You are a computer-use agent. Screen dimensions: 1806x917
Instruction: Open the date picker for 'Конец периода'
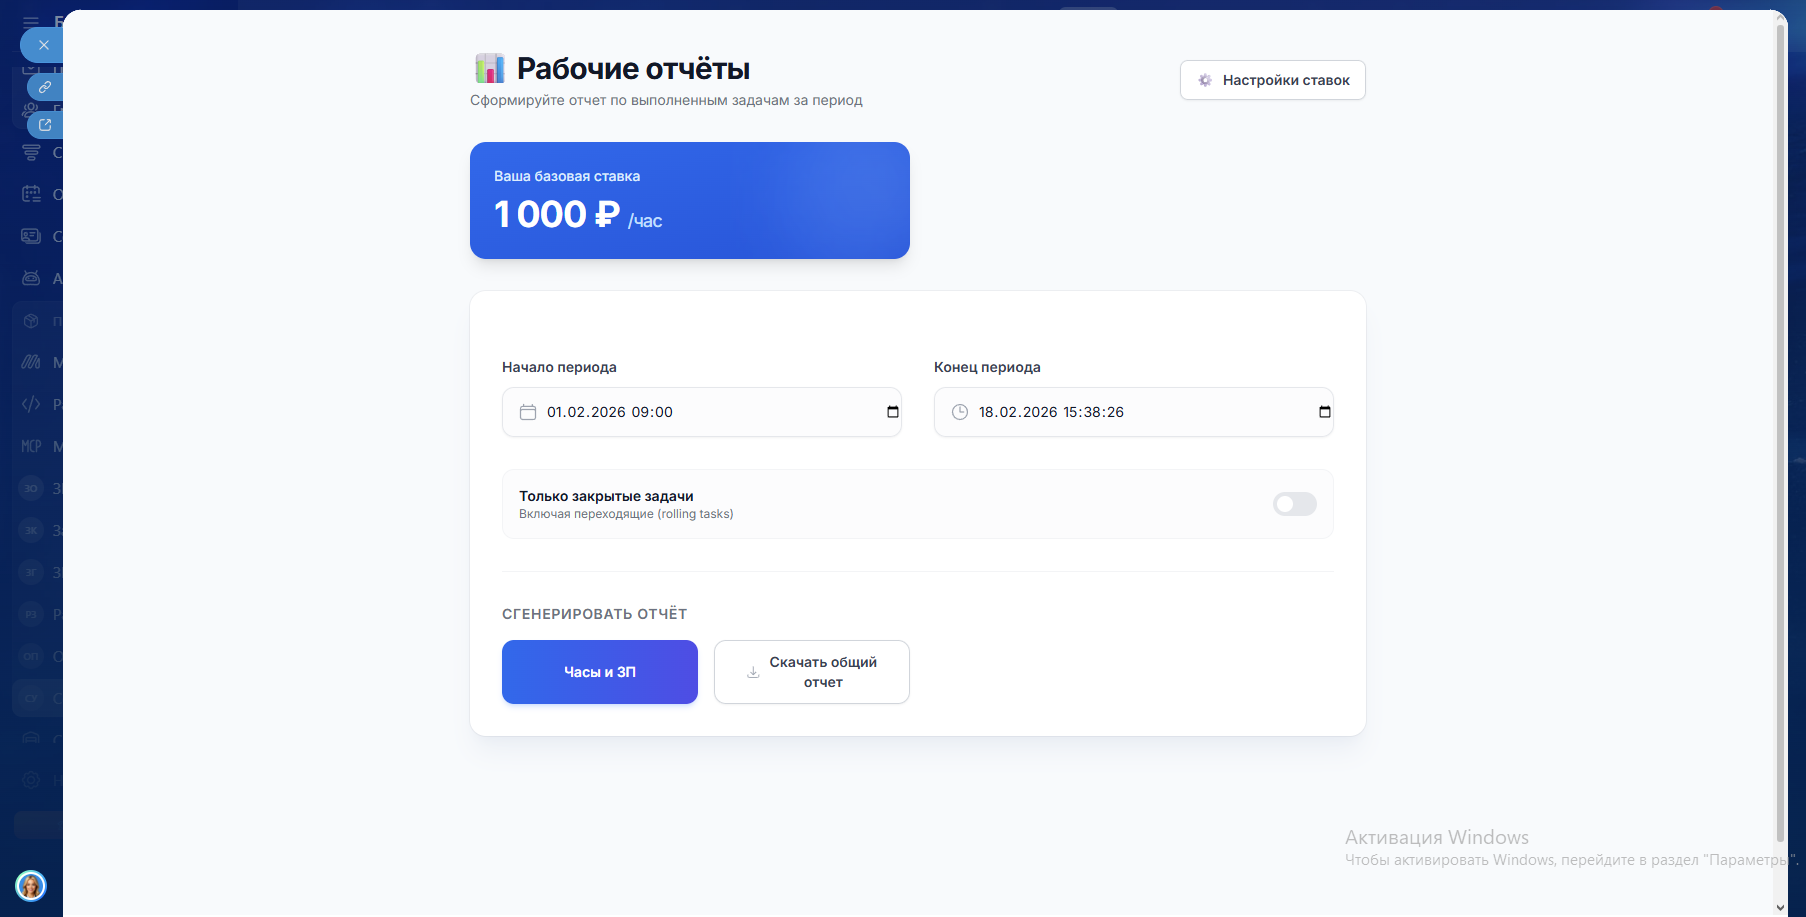1325,412
